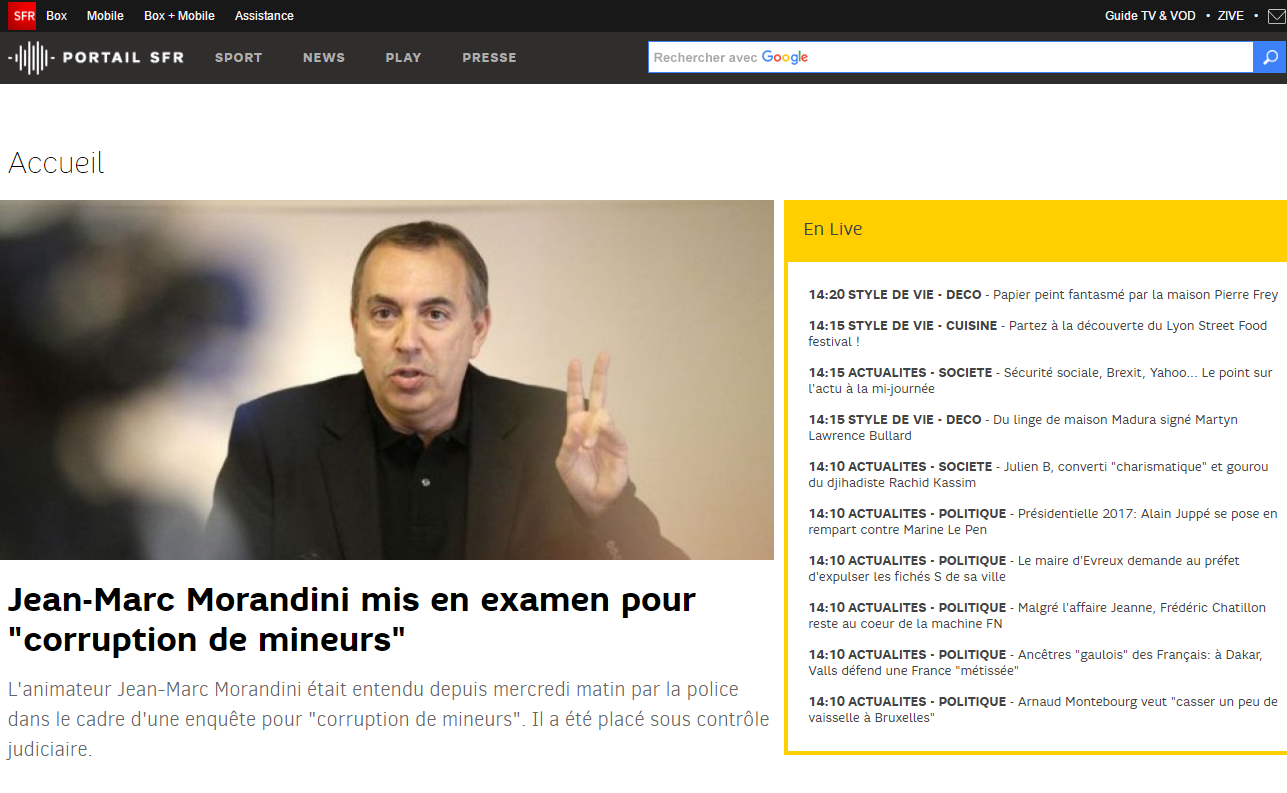Read the Morandini article summary paragraph
Viewport: 1287px width, 793px height.
[388, 720]
